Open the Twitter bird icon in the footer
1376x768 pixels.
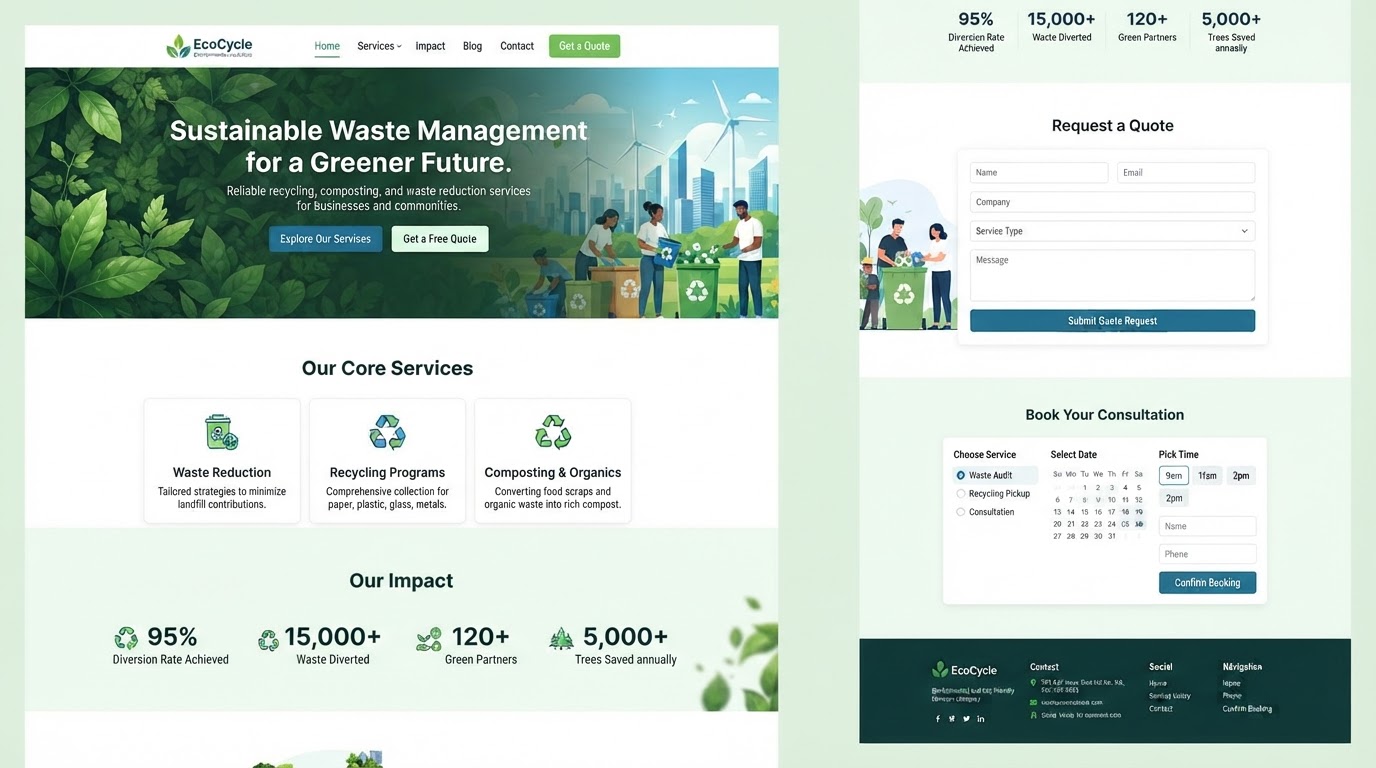(966, 719)
